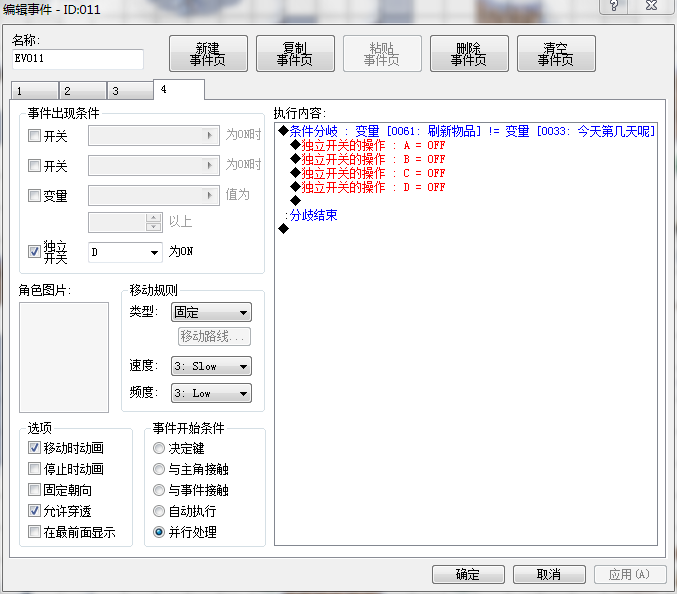Confirm with the 确定 button
The image size is (677, 594).
(468, 574)
